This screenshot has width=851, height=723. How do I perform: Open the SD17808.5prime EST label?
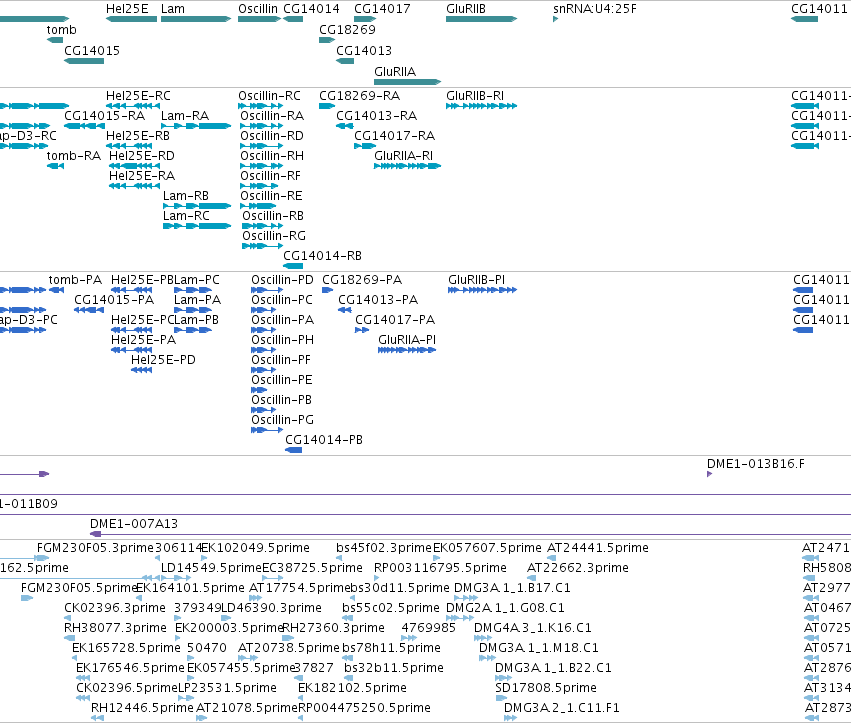pos(546,688)
